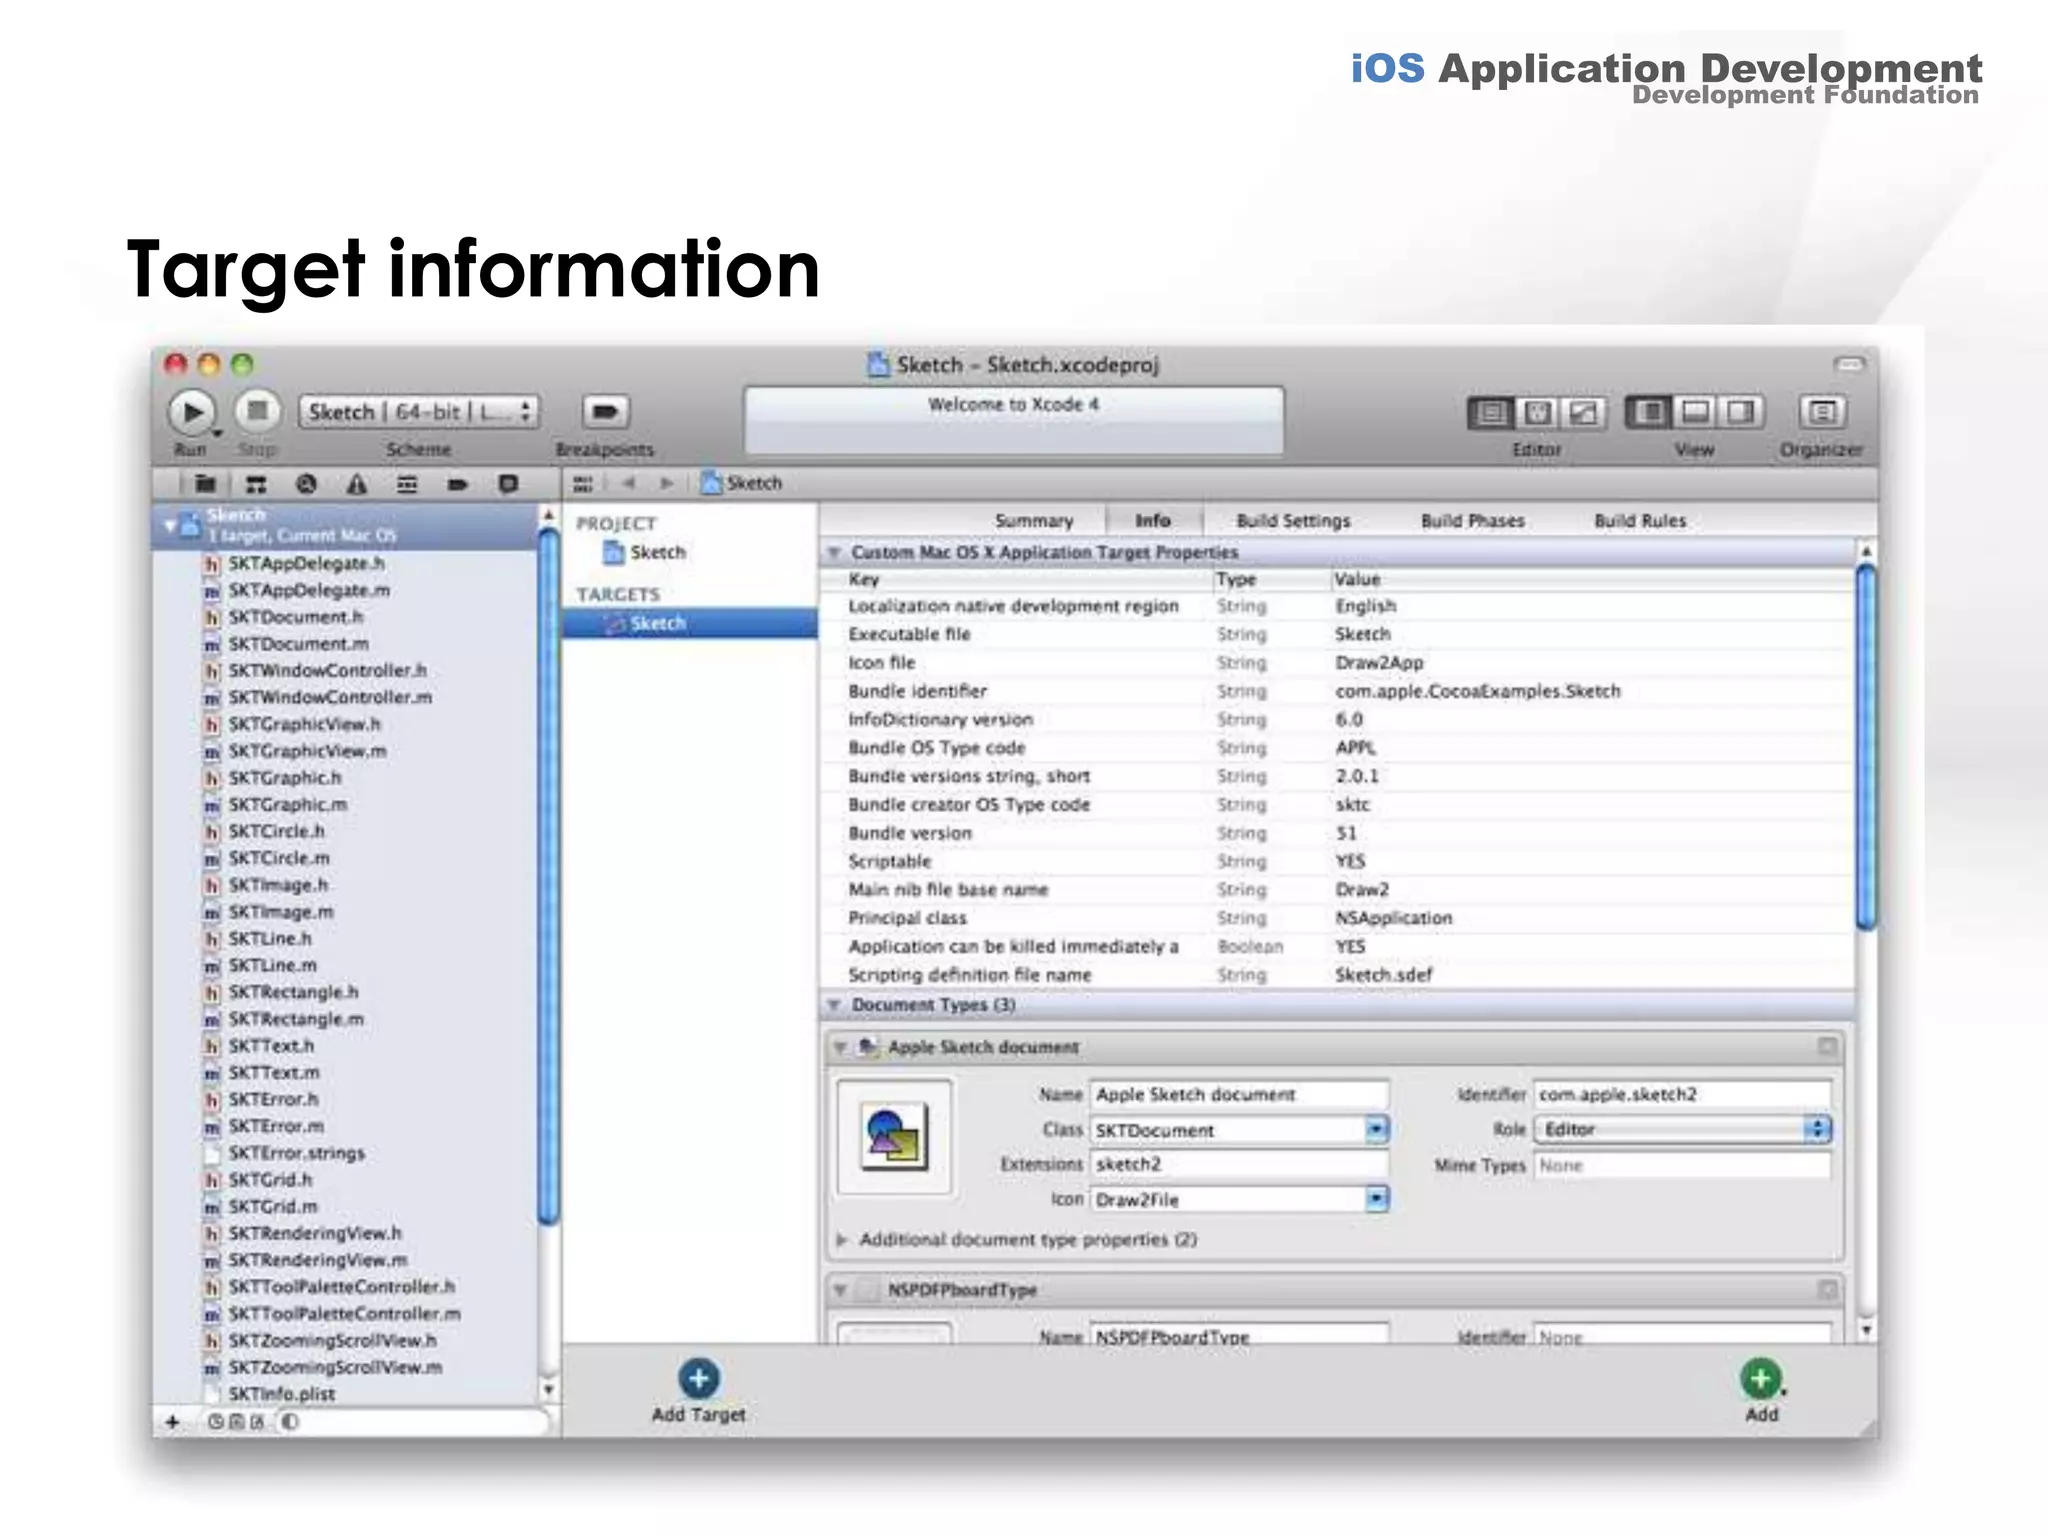Toggle the Breakpoints button
This screenshot has height=1536, width=2048.
point(605,412)
